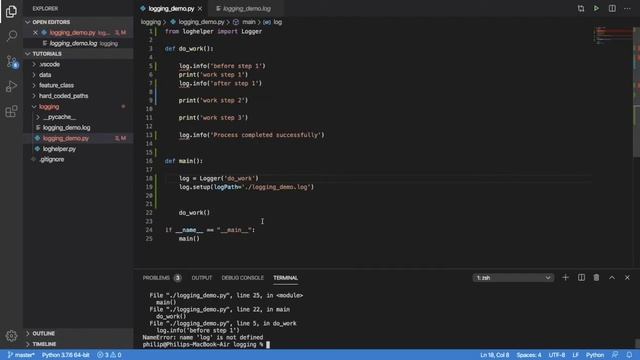This screenshot has width=640, height=360.
Task: Open the Debug Console panel tab
Action: (x=242, y=278)
